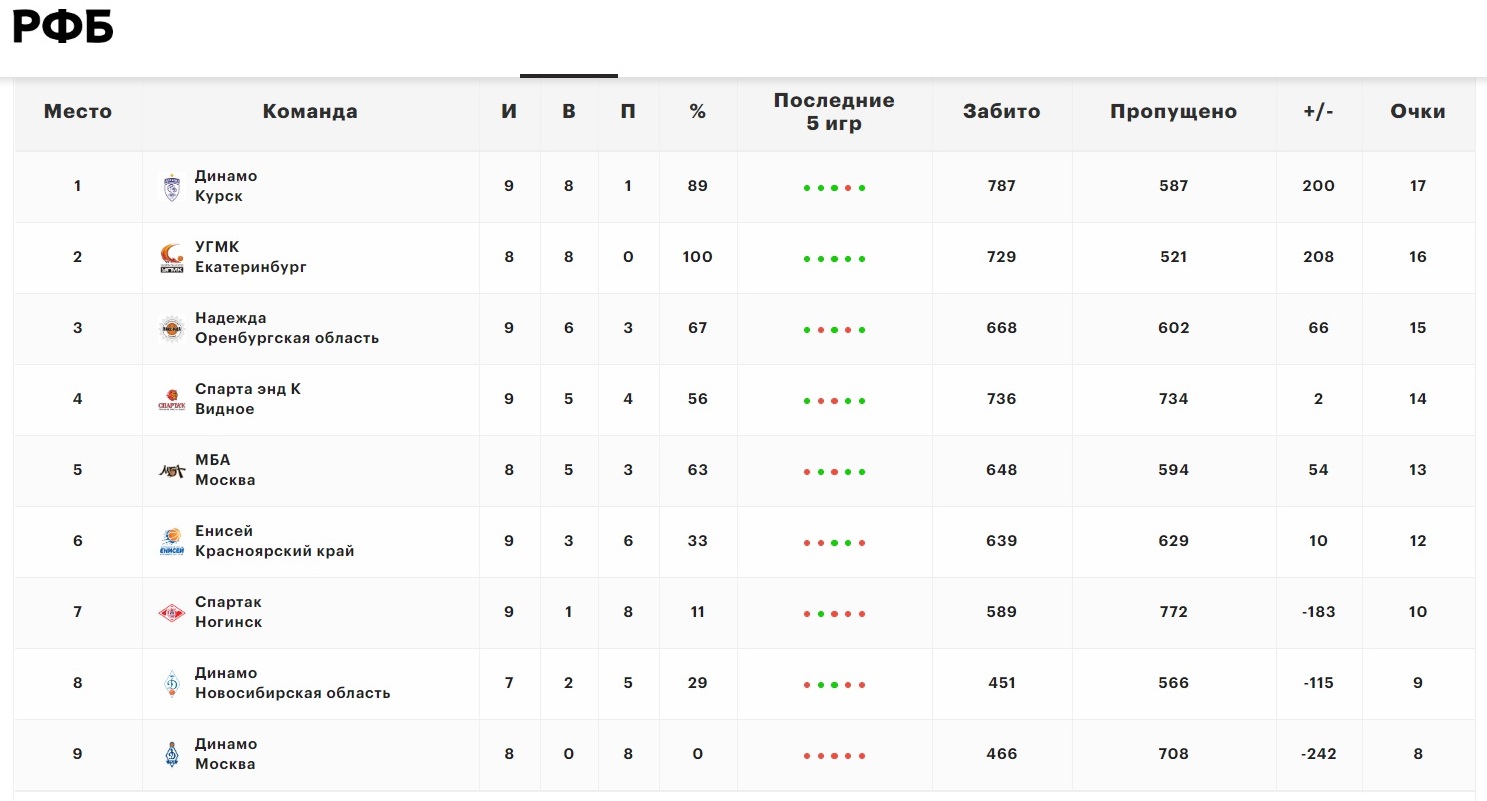This screenshot has height=801, width=1487.
Task: Click Надежда percentage value 67
Action: 698,328
